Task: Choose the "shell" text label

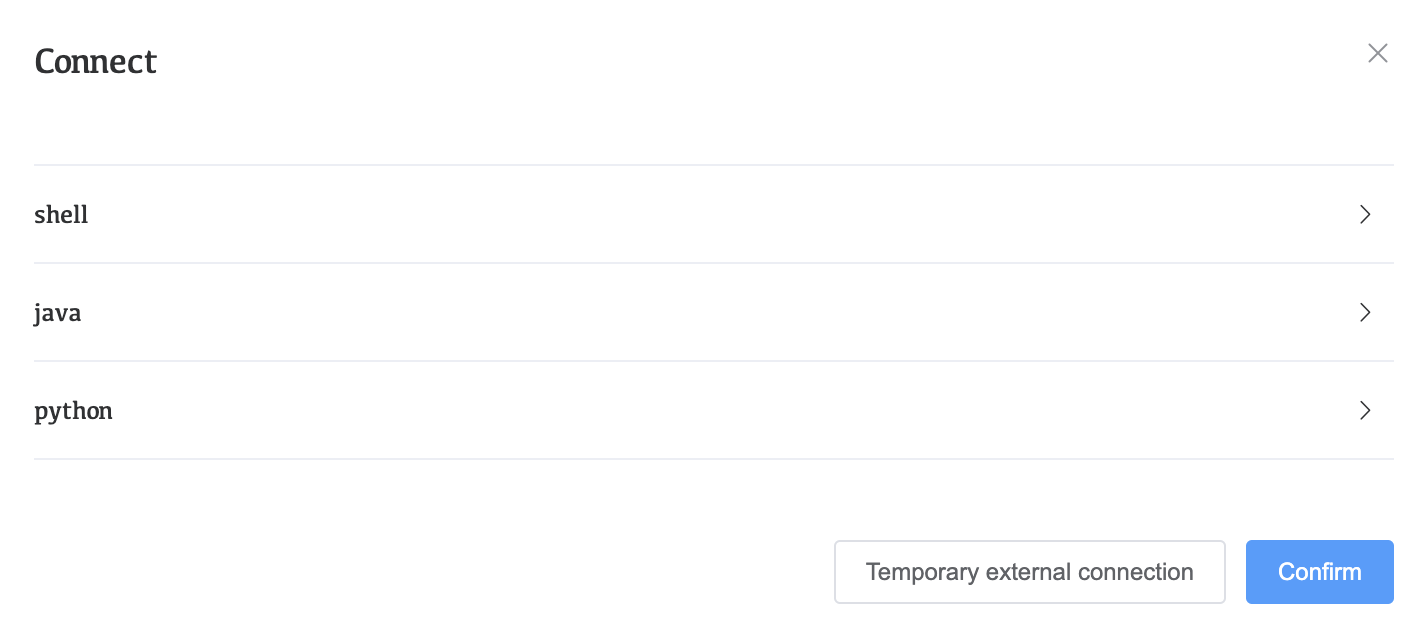Action: coord(62,215)
